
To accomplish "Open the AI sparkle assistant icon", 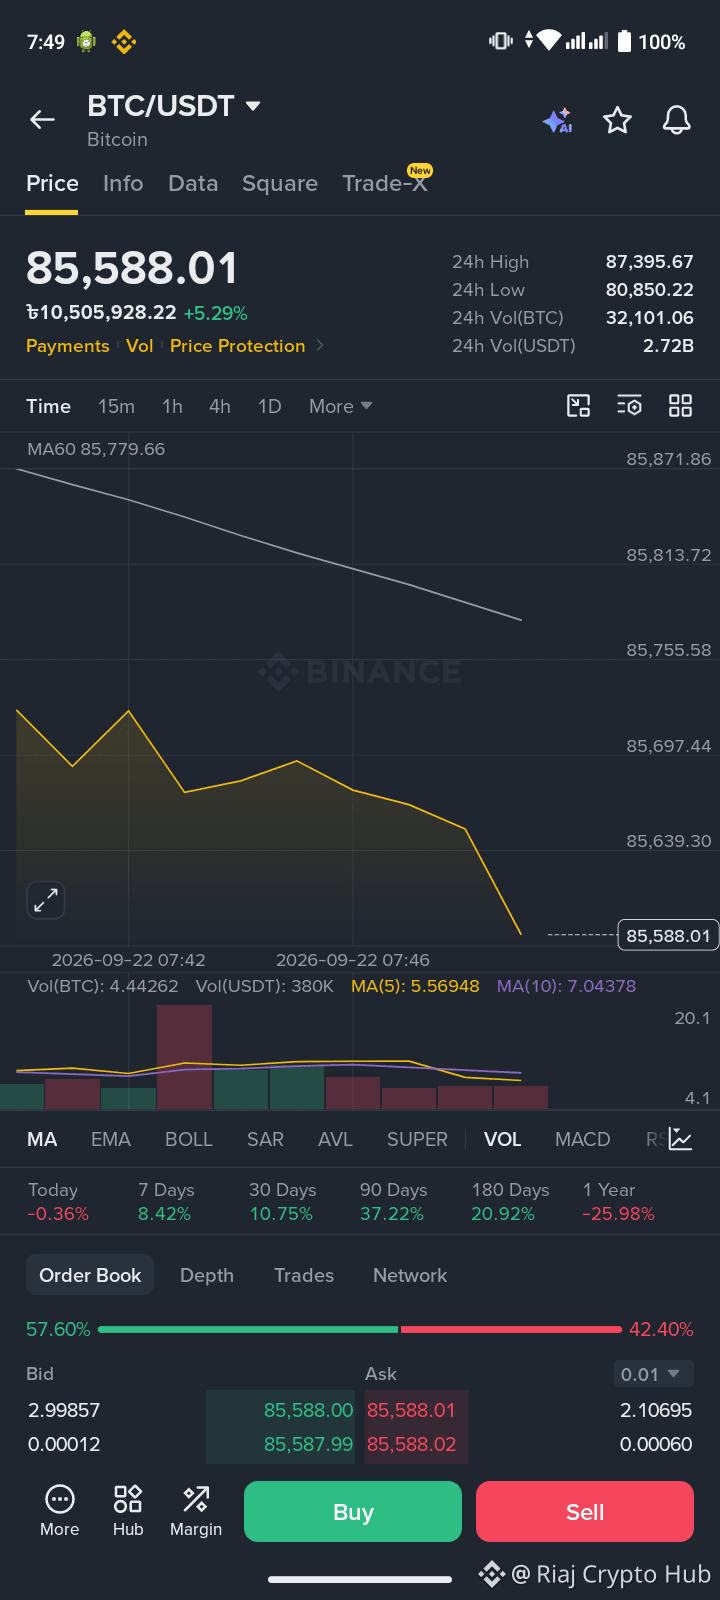I will (557, 120).
